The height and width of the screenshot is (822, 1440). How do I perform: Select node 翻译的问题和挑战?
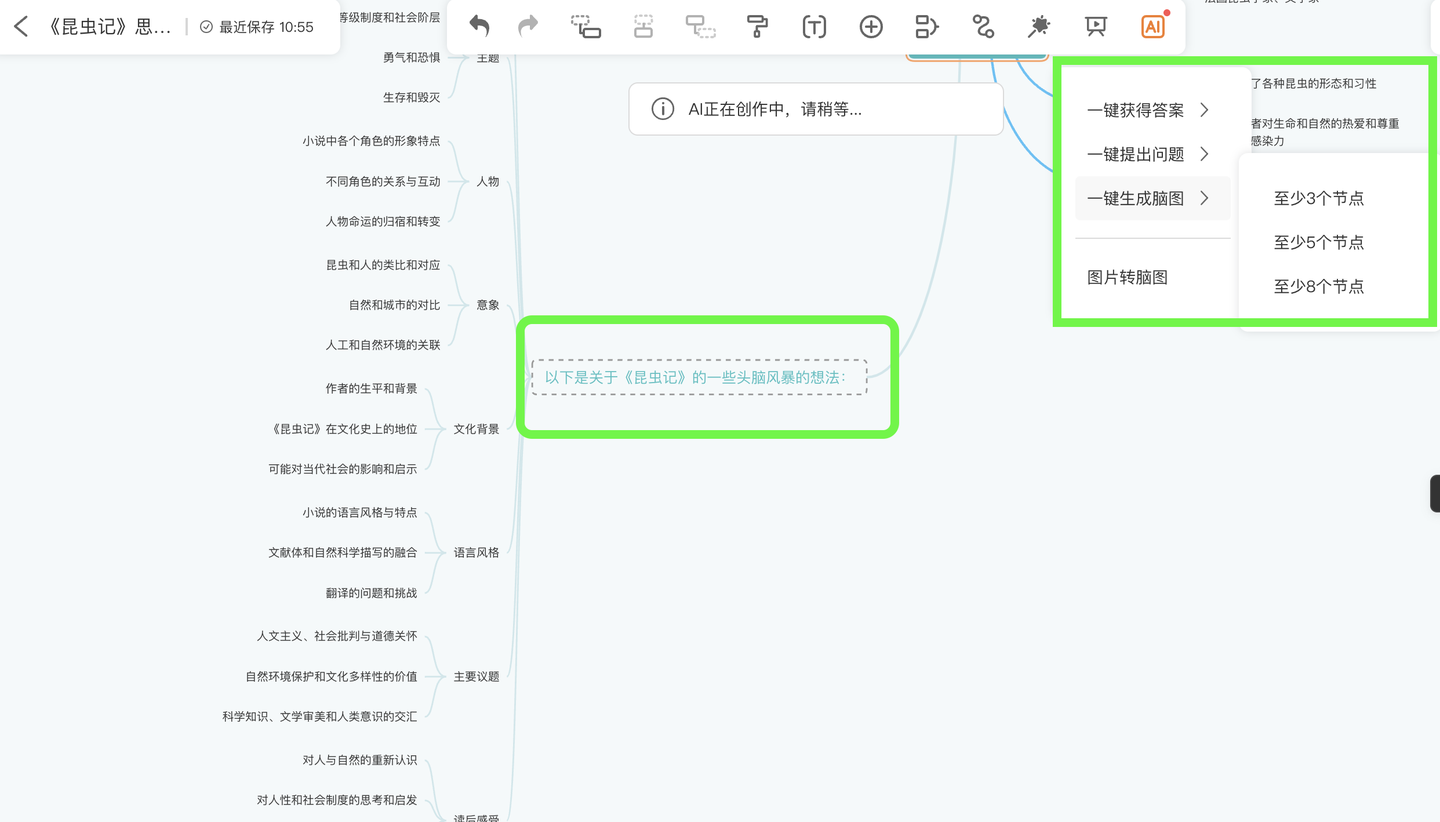click(x=371, y=593)
